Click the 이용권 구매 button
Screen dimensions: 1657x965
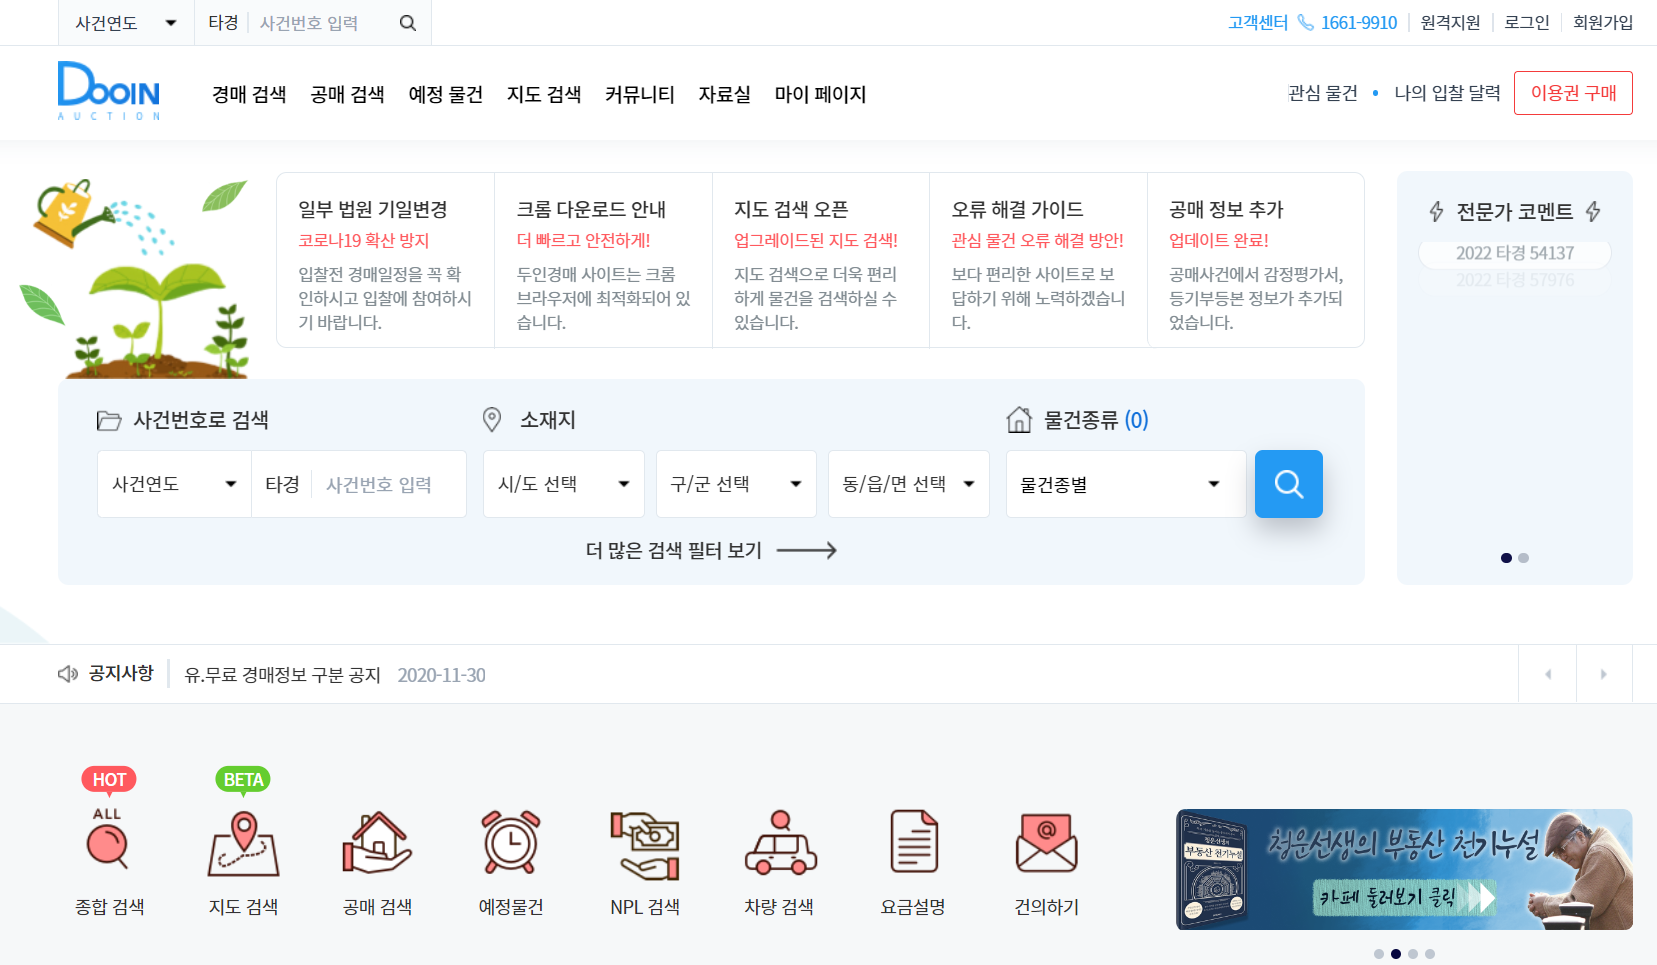(1573, 92)
